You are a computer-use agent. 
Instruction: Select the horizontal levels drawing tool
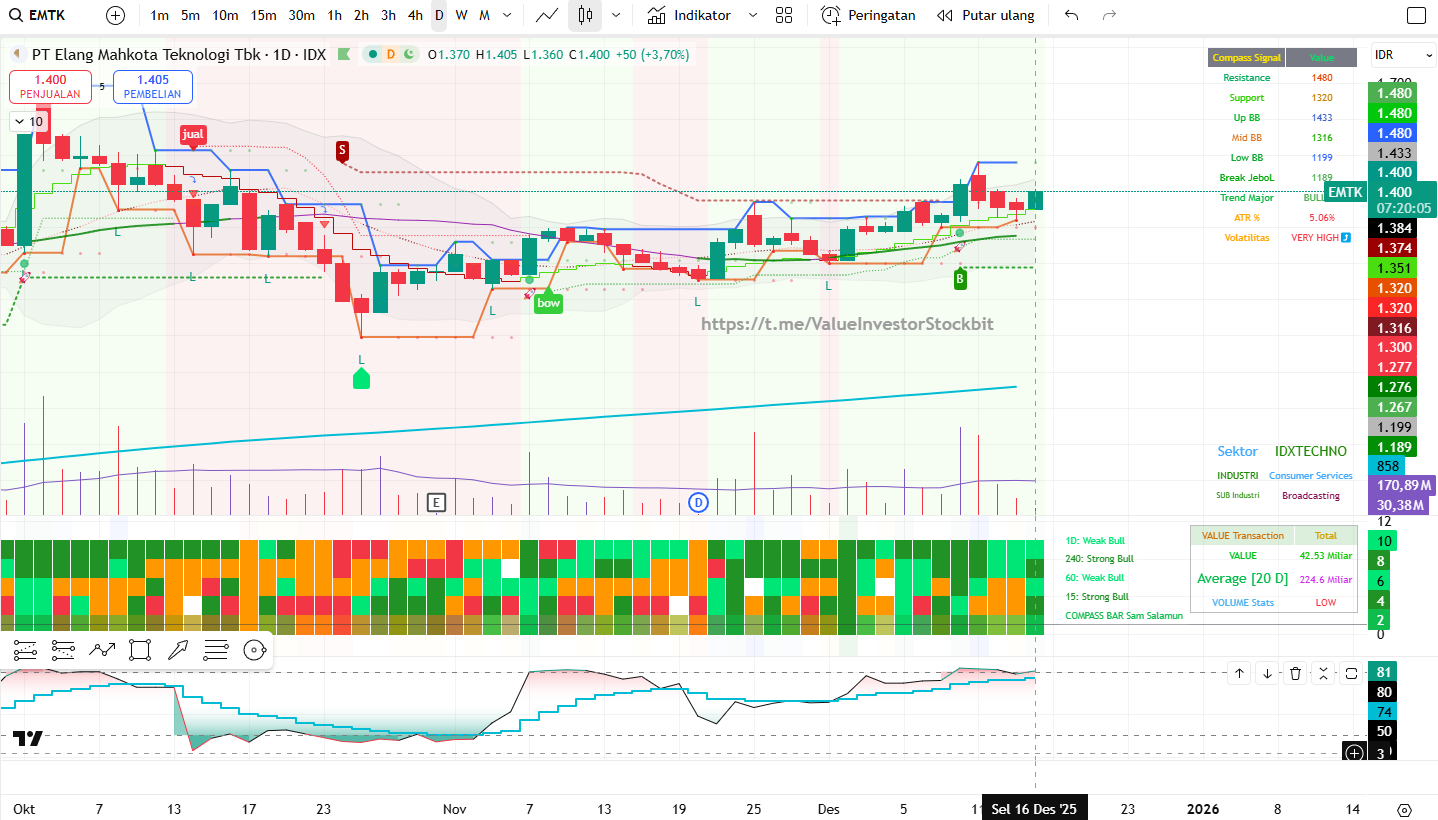216,650
